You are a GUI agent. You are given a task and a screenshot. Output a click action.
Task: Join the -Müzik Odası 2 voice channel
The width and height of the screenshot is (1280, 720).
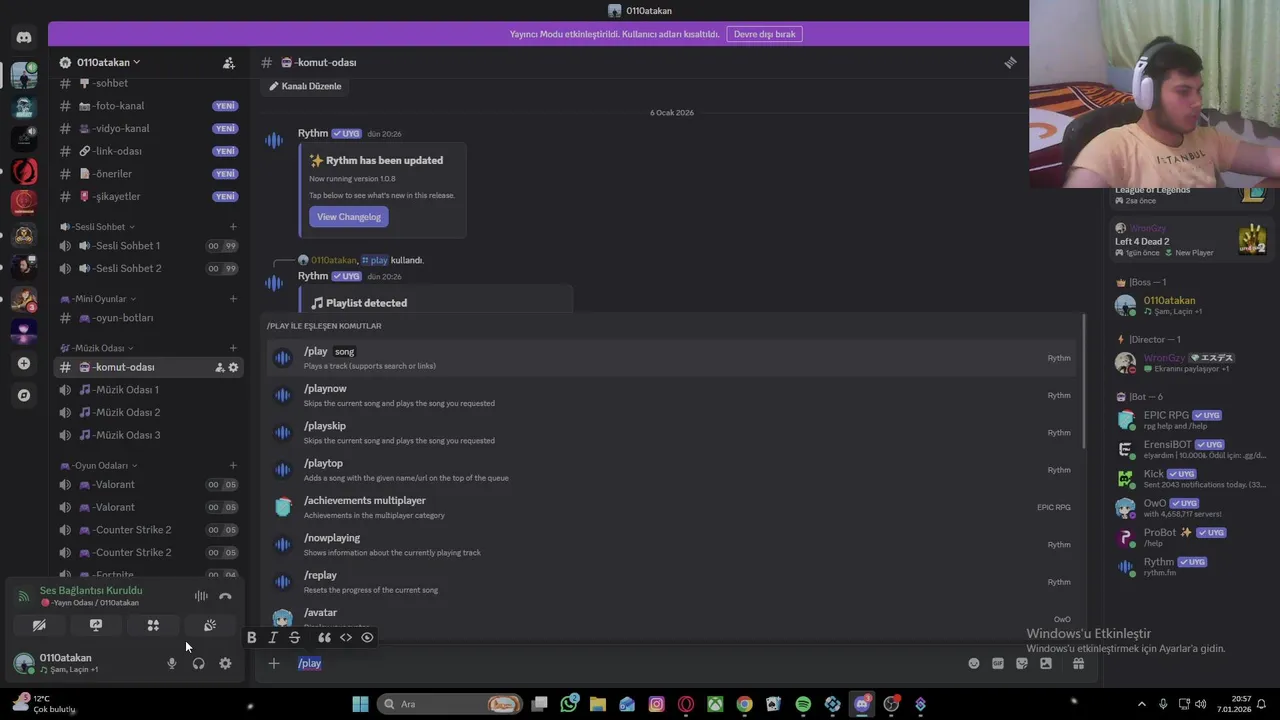148,412
